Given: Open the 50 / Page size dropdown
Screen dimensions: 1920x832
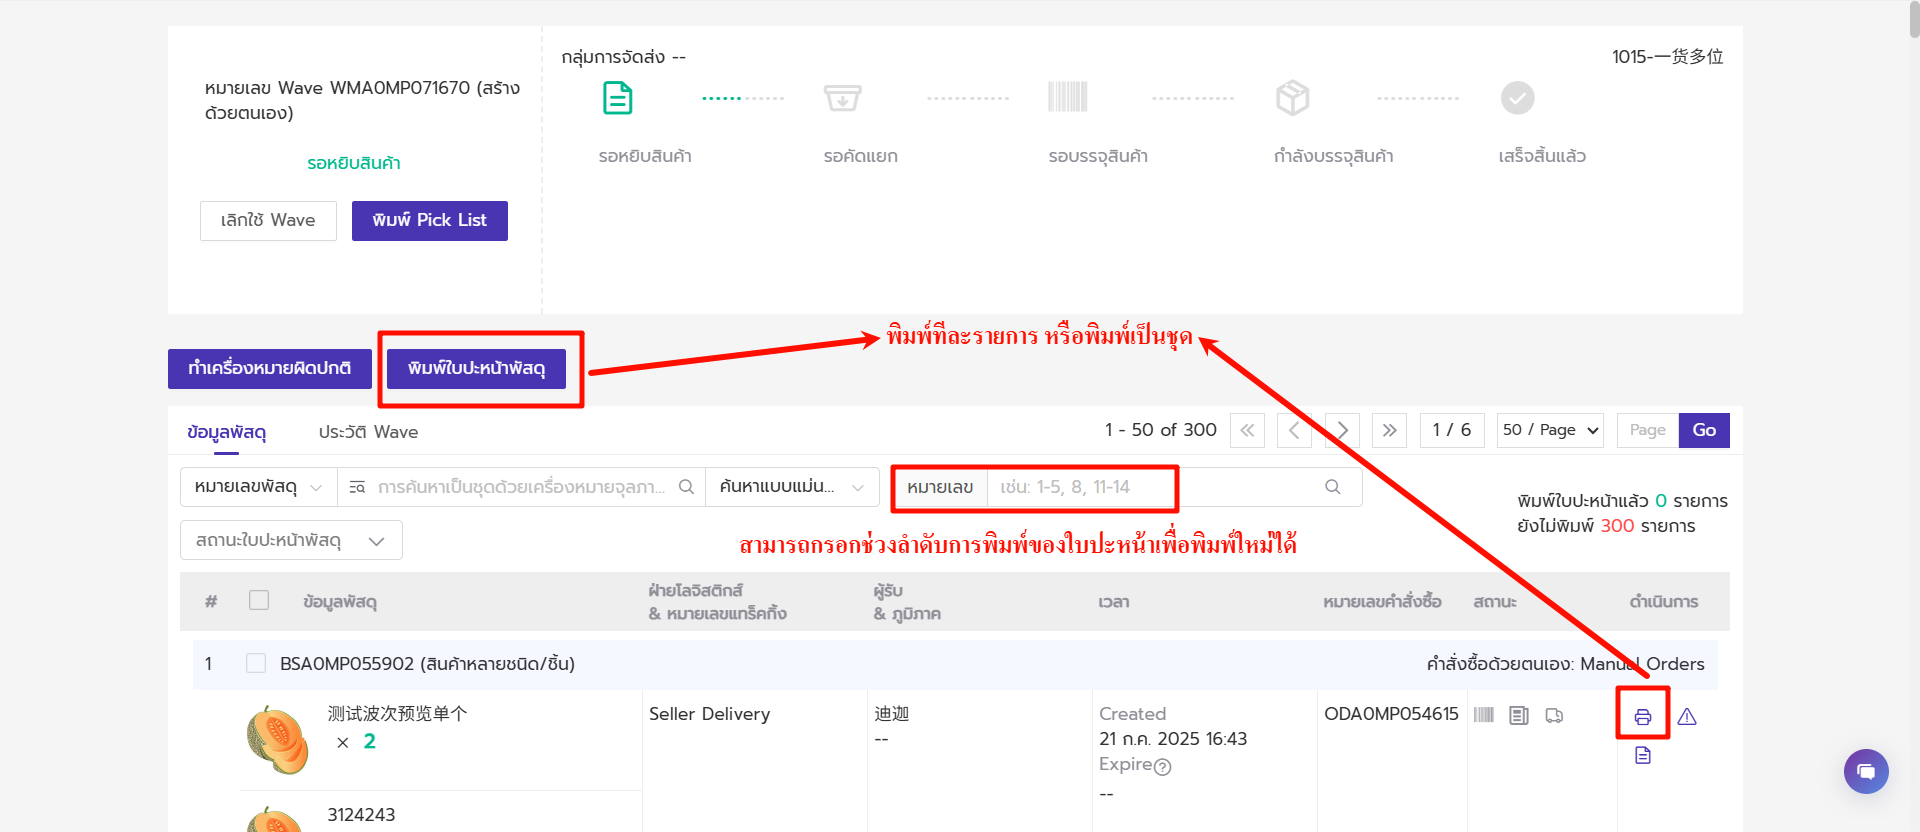Looking at the screenshot, I should click(x=1551, y=430).
